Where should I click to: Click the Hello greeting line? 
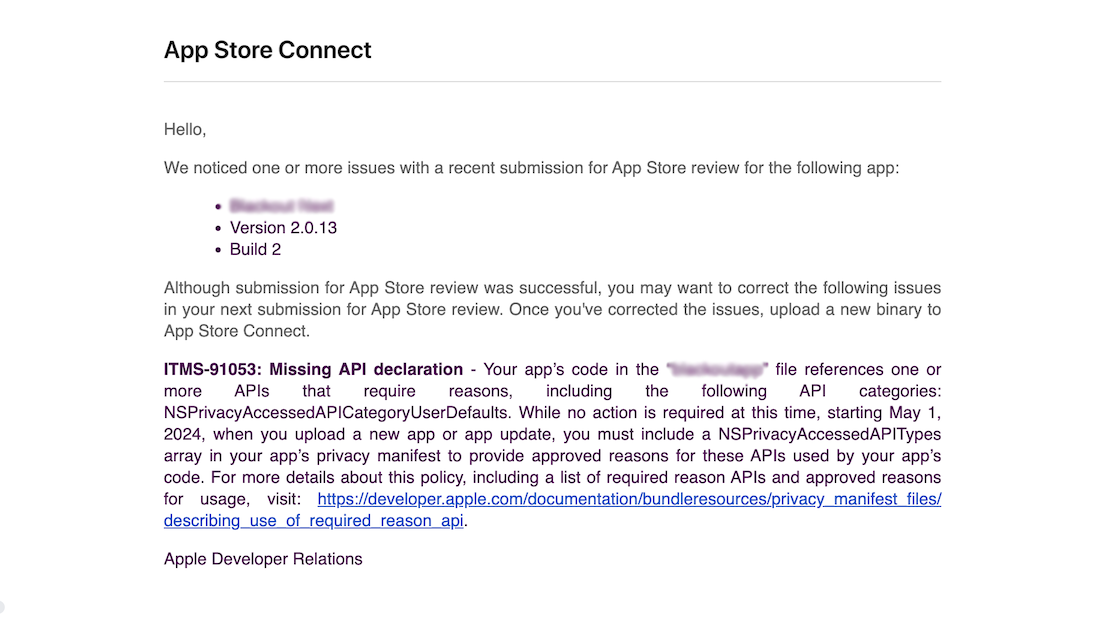pos(185,129)
